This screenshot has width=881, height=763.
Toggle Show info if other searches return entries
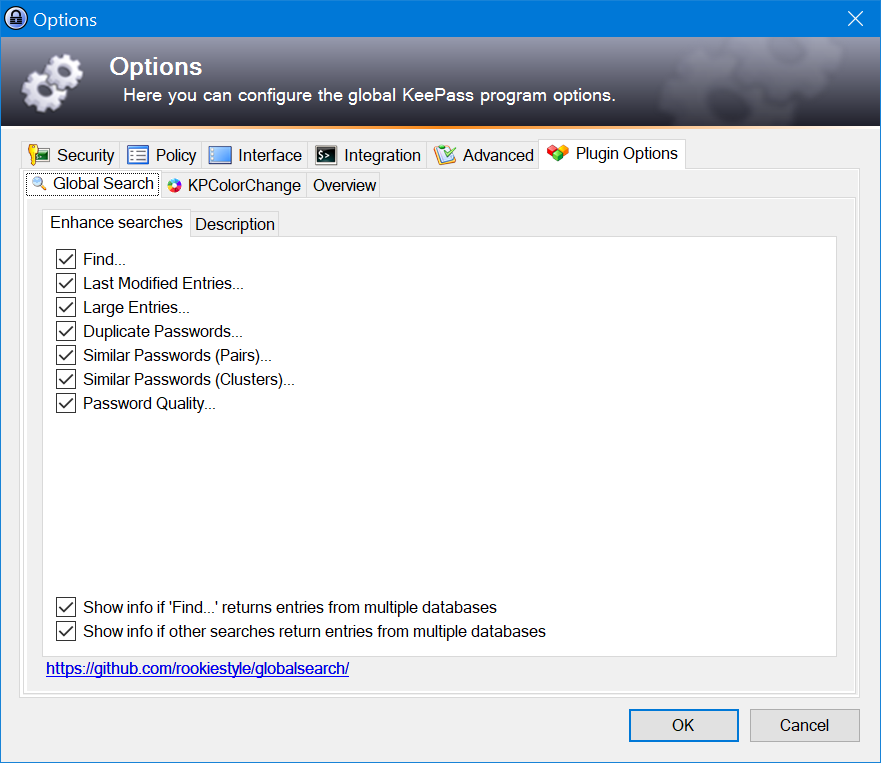[x=66, y=632]
